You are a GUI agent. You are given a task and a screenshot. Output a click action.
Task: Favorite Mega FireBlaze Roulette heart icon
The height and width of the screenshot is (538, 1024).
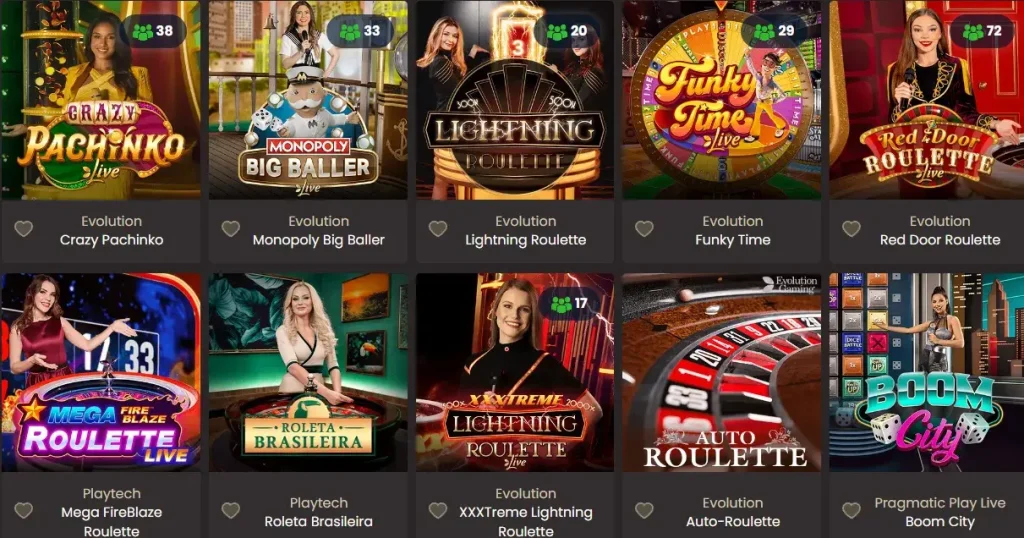point(24,511)
